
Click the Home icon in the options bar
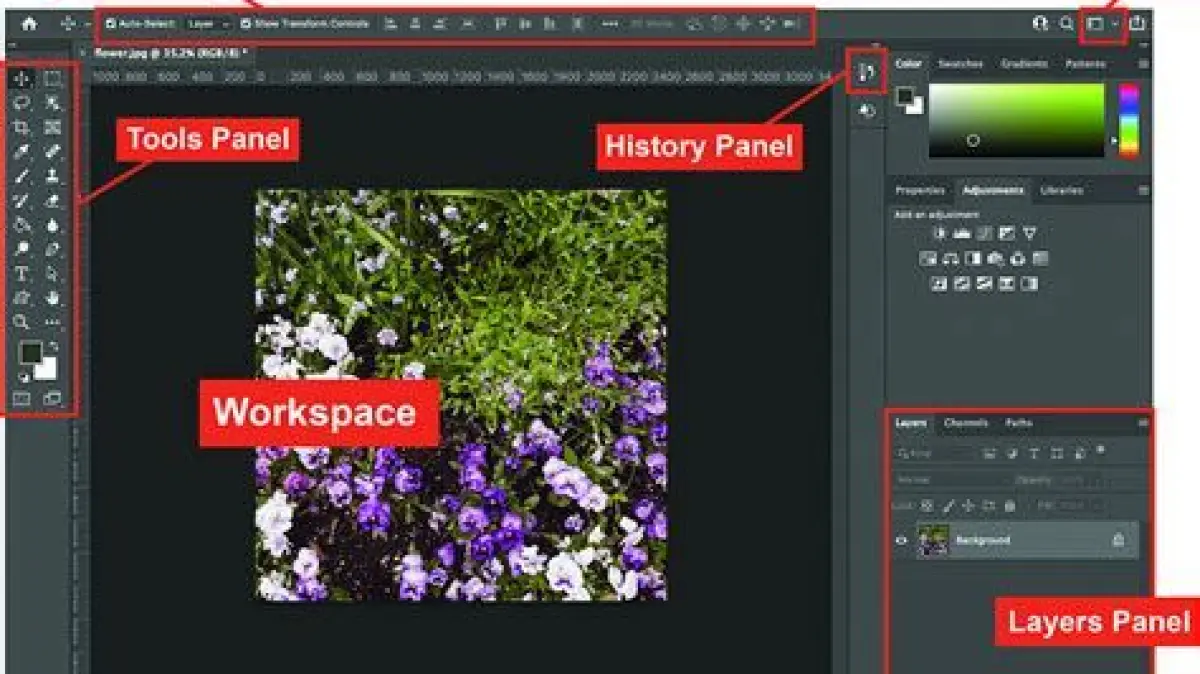coord(29,23)
